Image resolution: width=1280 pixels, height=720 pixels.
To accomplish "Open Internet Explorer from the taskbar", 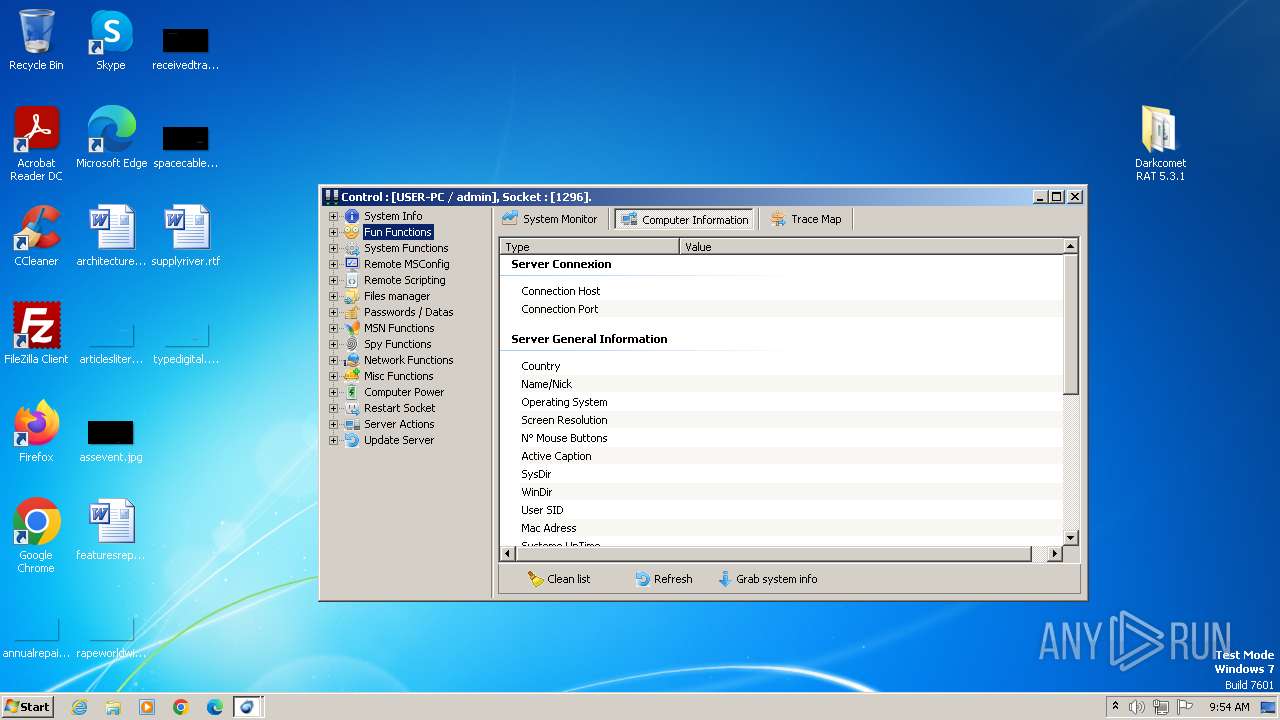I will tap(79, 707).
